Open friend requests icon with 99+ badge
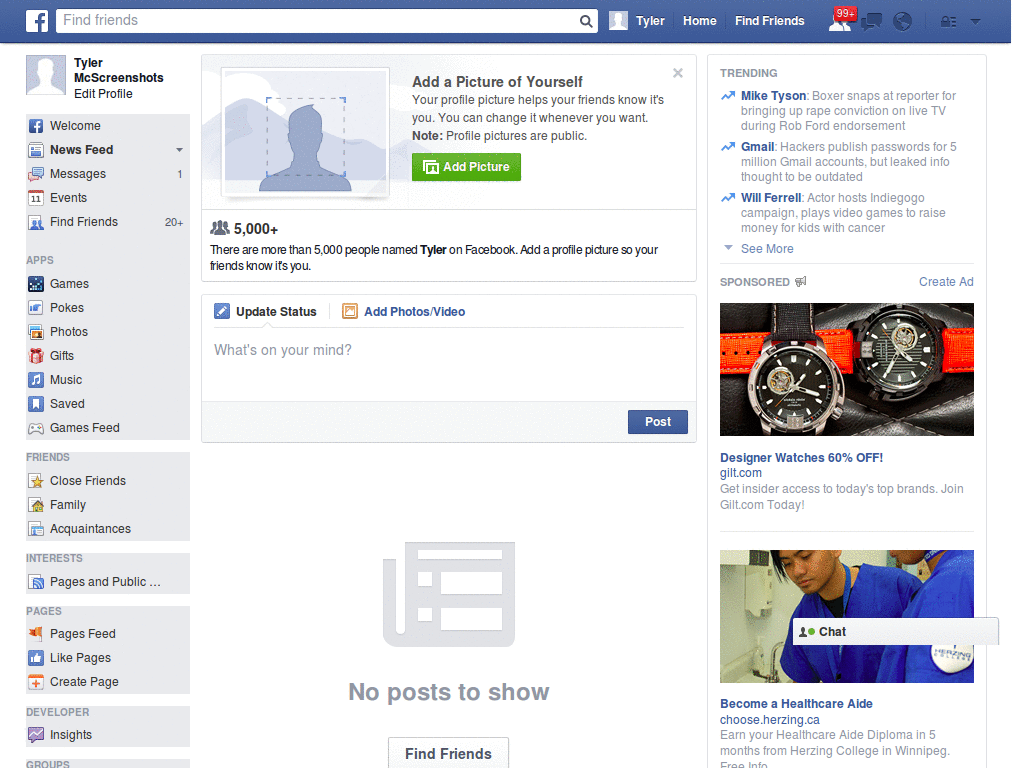 pos(840,21)
